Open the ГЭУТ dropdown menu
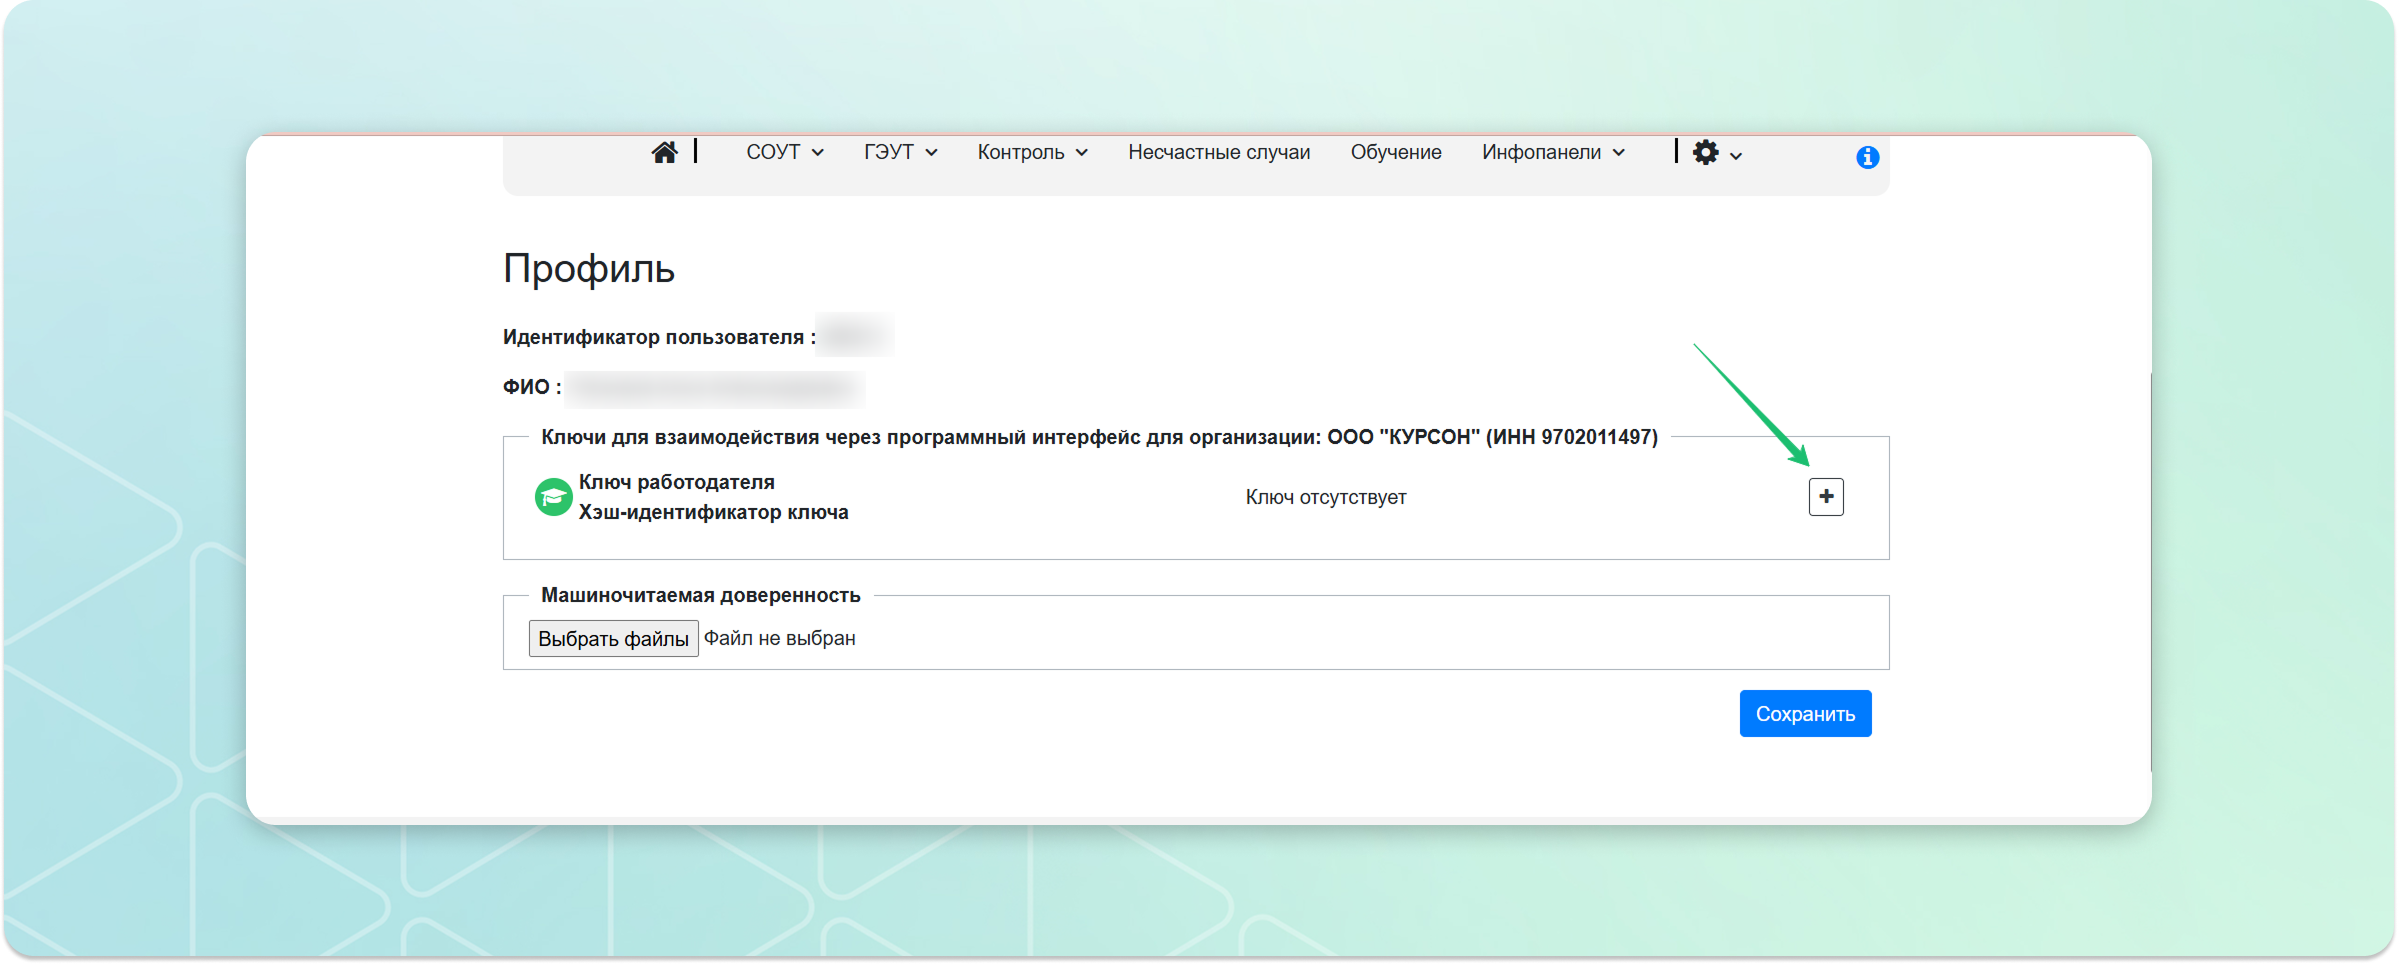The height and width of the screenshot is (964, 2398). click(900, 152)
